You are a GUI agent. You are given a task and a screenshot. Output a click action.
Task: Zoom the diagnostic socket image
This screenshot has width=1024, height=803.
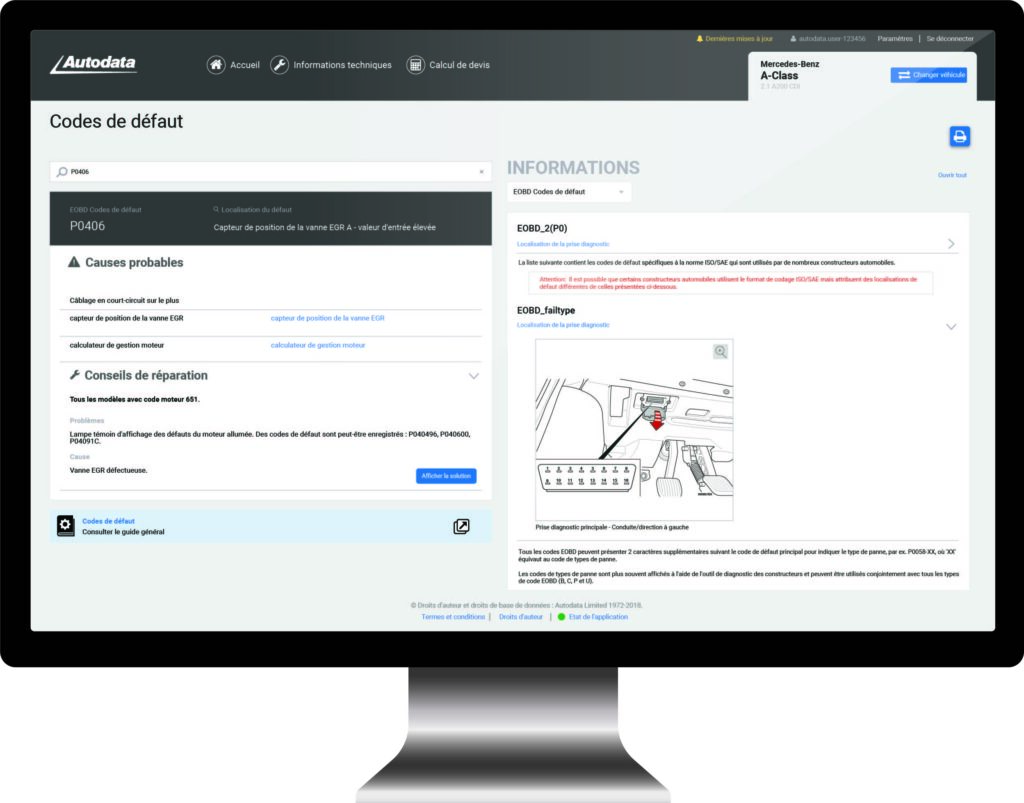pyautogui.click(x=720, y=351)
